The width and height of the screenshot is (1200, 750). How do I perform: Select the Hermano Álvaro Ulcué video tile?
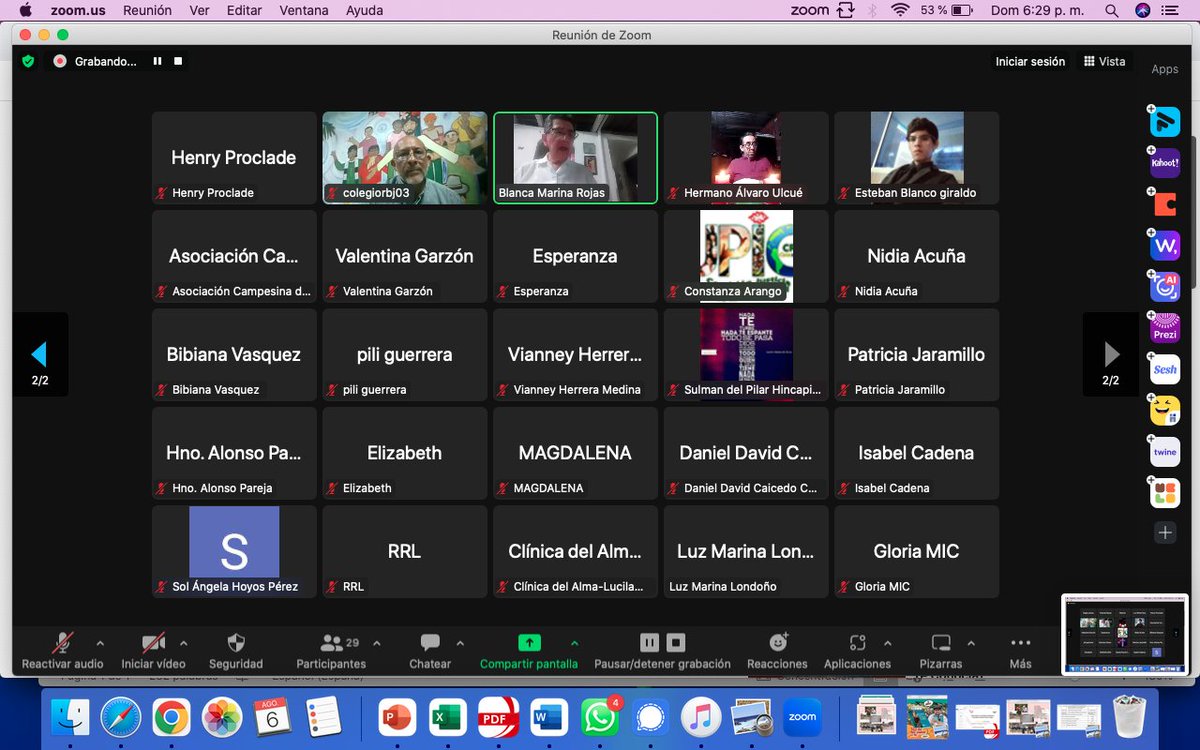746,158
